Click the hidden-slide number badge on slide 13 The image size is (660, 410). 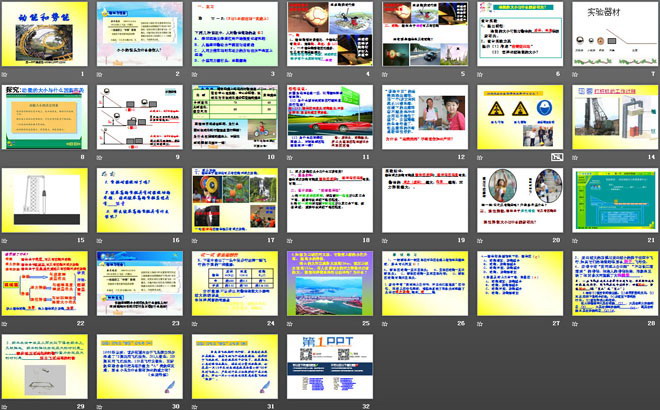[x=557, y=157]
